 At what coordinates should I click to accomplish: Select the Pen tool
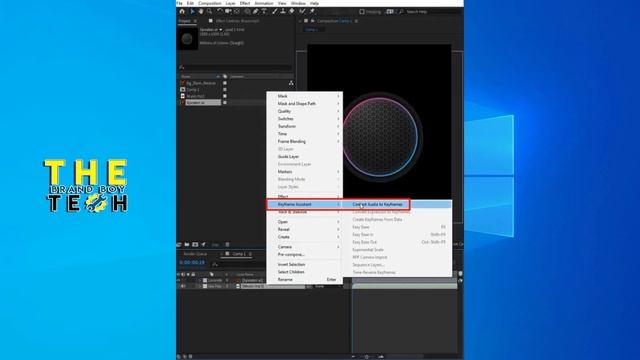(256, 11)
